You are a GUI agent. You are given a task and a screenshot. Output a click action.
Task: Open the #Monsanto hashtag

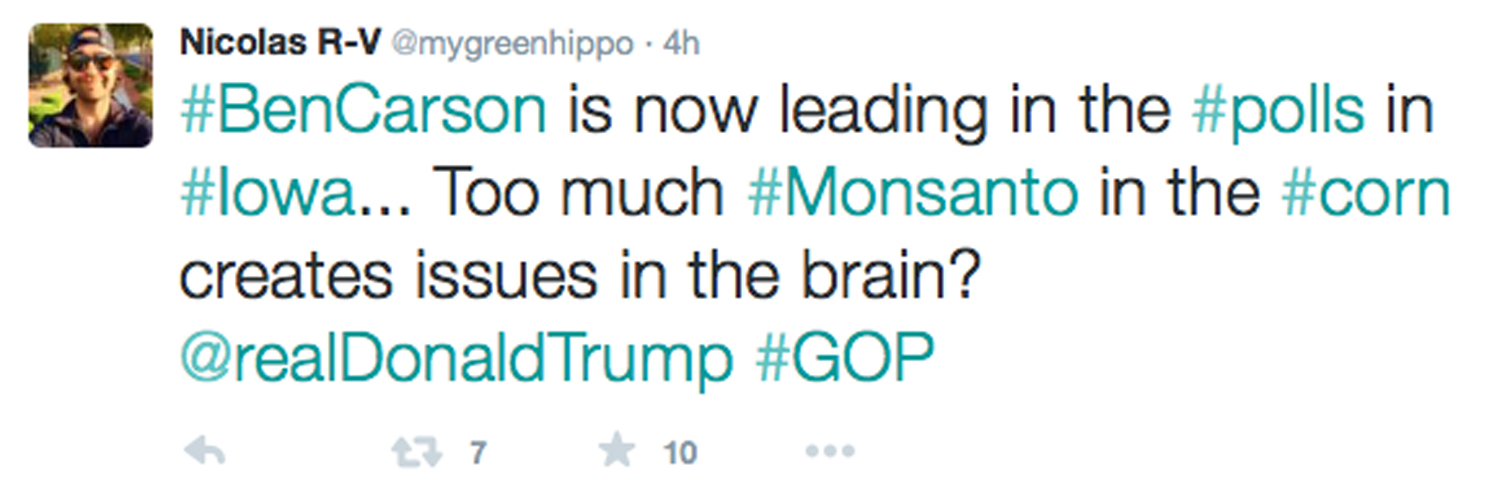pyautogui.click(x=913, y=194)
